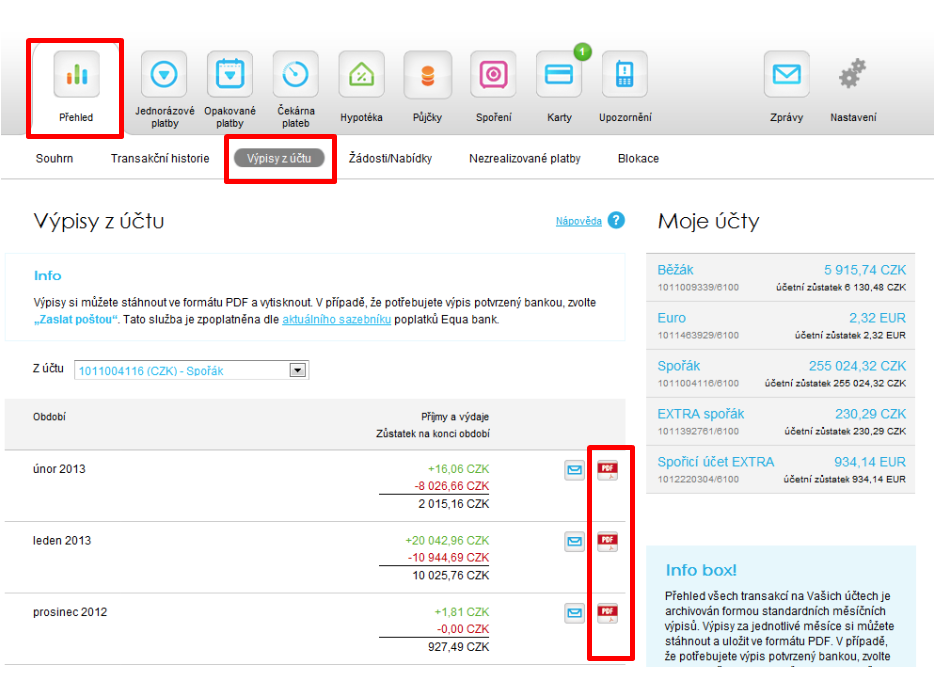Screen dimensions: 938x680
Task: Open the Spoření safe icon
Action: (x=493, y=76)
